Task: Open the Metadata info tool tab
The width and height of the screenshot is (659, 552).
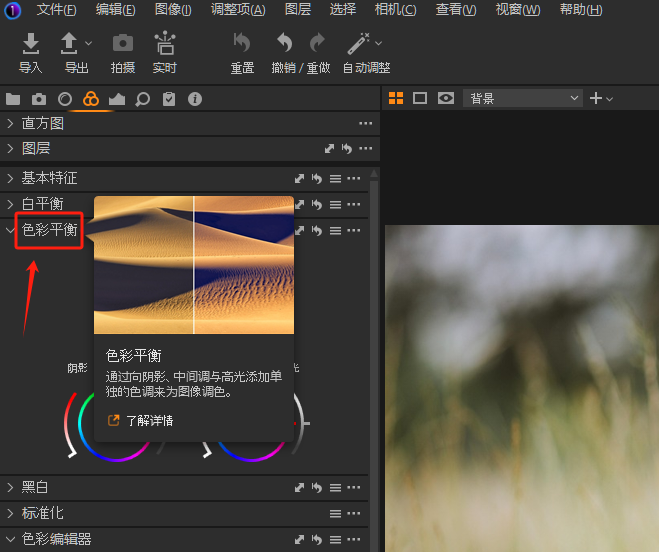Action: (195, 99)
